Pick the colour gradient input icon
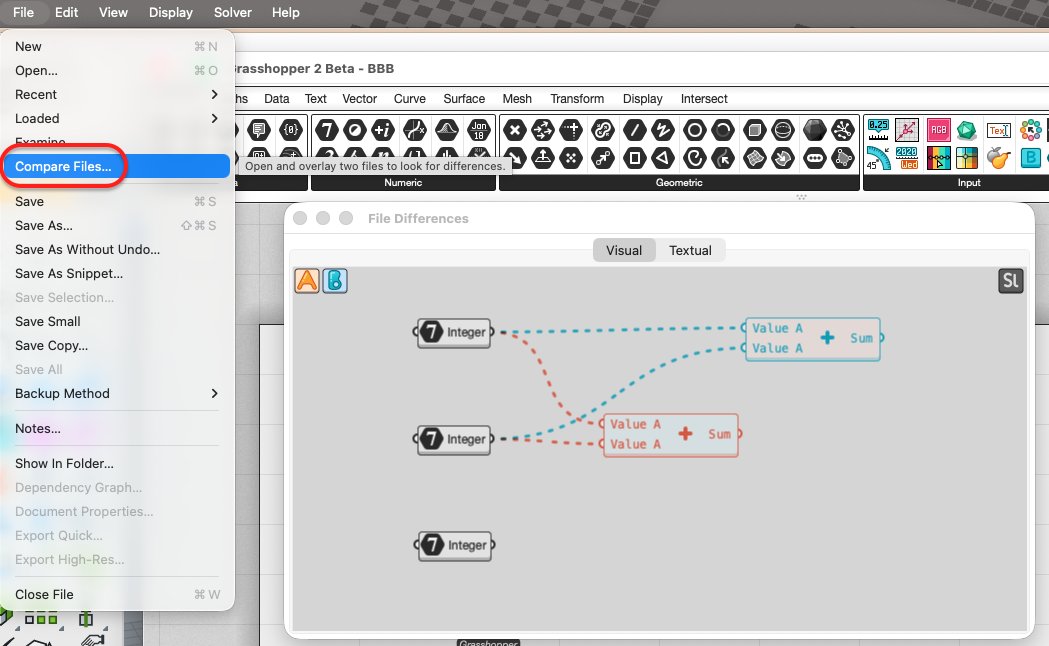1049x646 pixels. coord(939,158)
